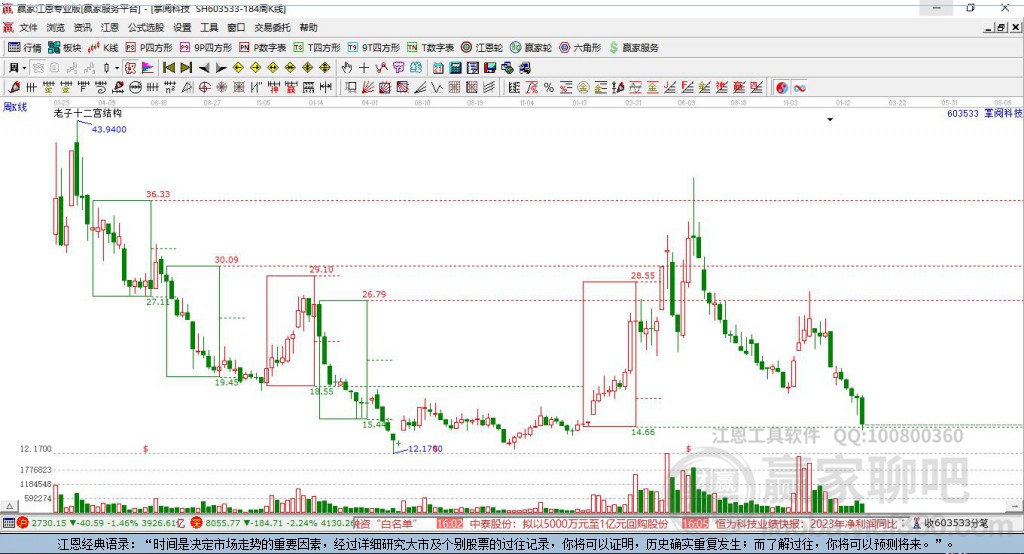Open the 帮助 menu
Image resolution: width=1024 pixels, height=554 pixels.
pos(308,27)
